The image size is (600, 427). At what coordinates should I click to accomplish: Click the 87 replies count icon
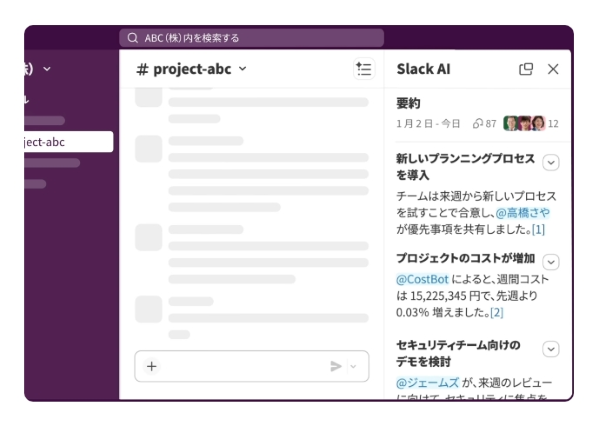click(x=484, y=124)
